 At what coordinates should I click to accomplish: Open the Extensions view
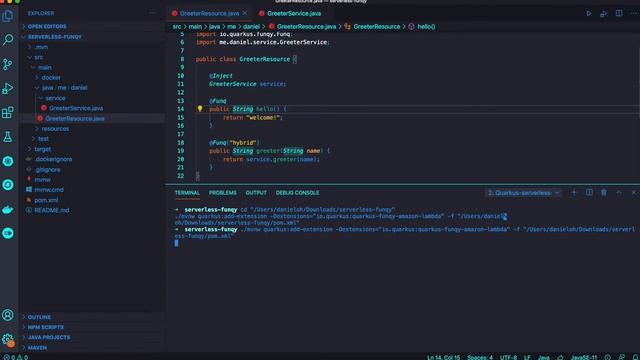click(8, 112)
